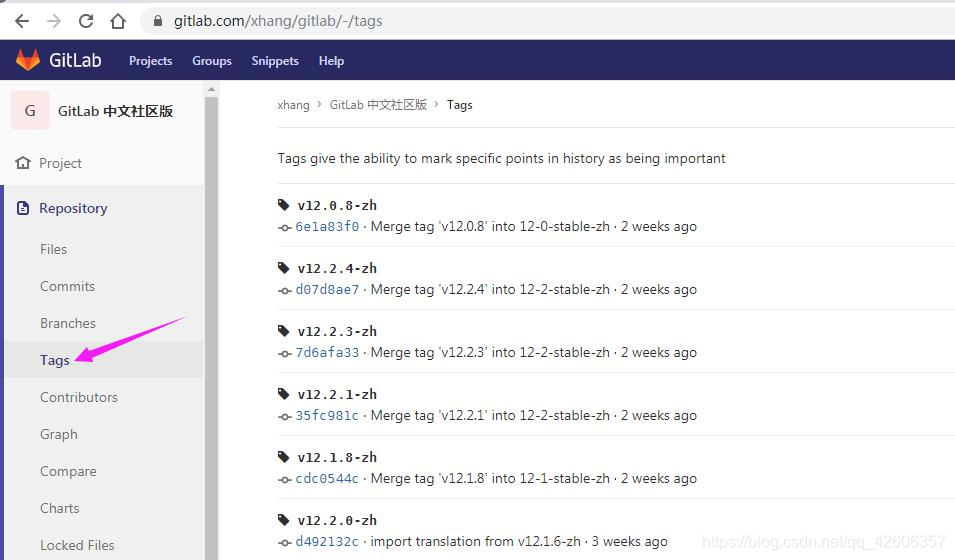Reload the page with refresh icon
This screenshot has width=955, height=560.
pyautogui.click(x=86, y=21)
